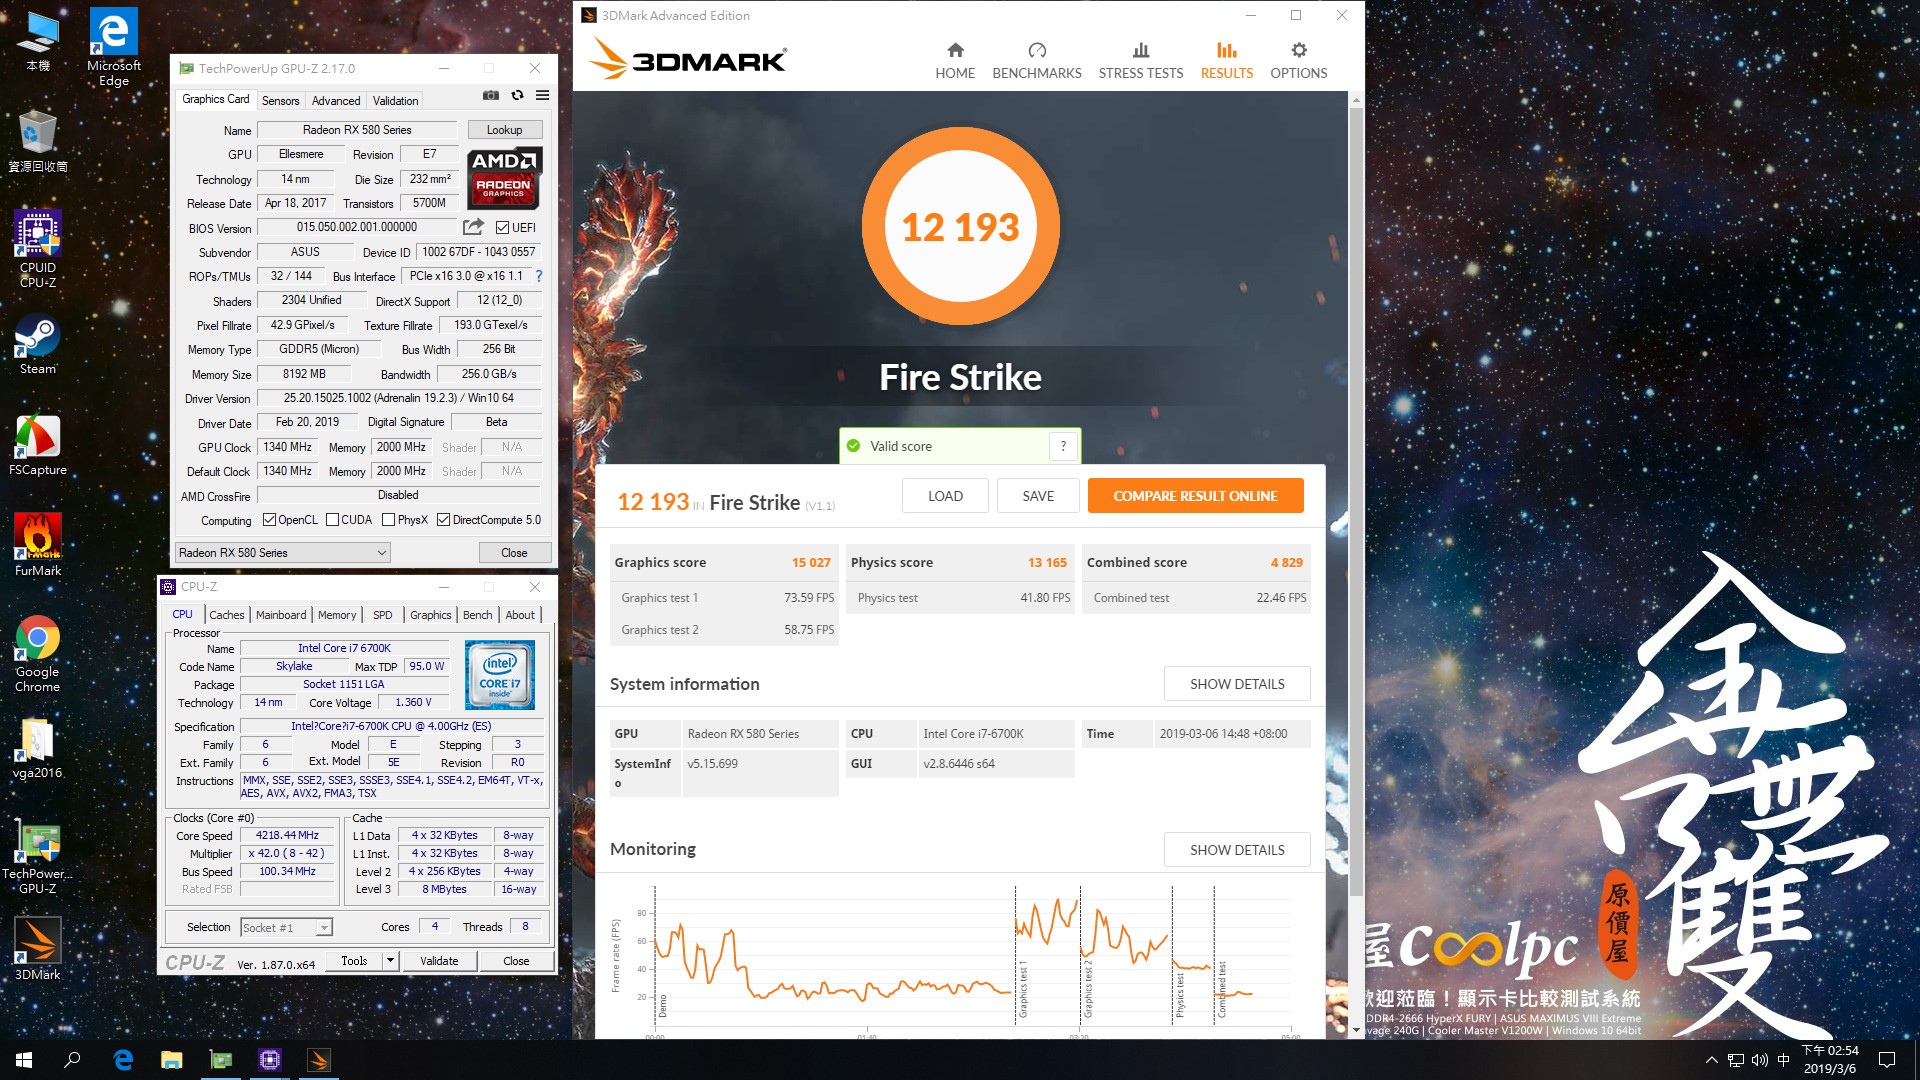Click COMPARE RESULT ONLINE button
The image size is (1920, 1080).
(x=1195, y=496)
